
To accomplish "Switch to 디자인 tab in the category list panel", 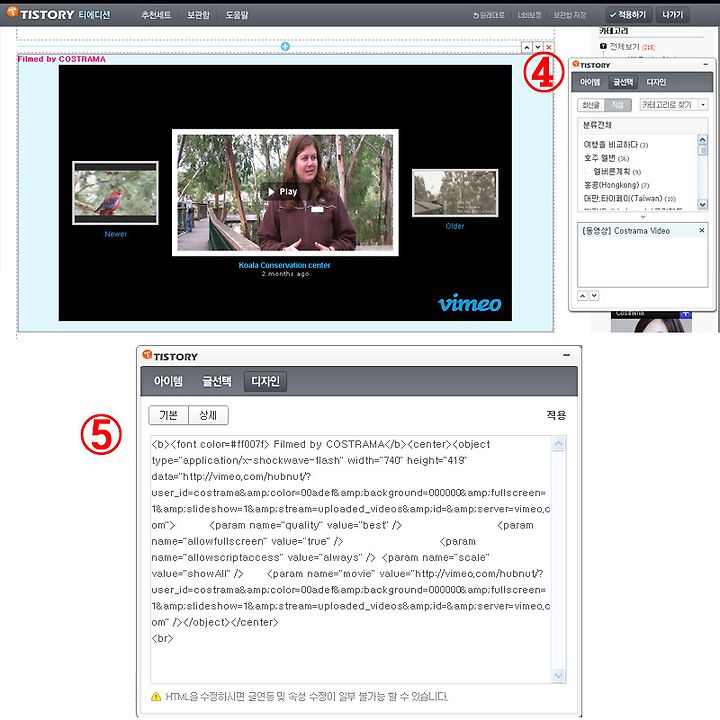I will coord(656,82).
